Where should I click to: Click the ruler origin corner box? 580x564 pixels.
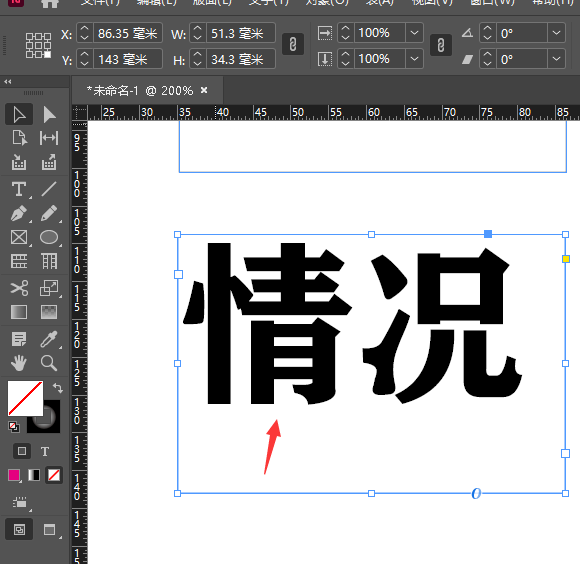(79, 112)
